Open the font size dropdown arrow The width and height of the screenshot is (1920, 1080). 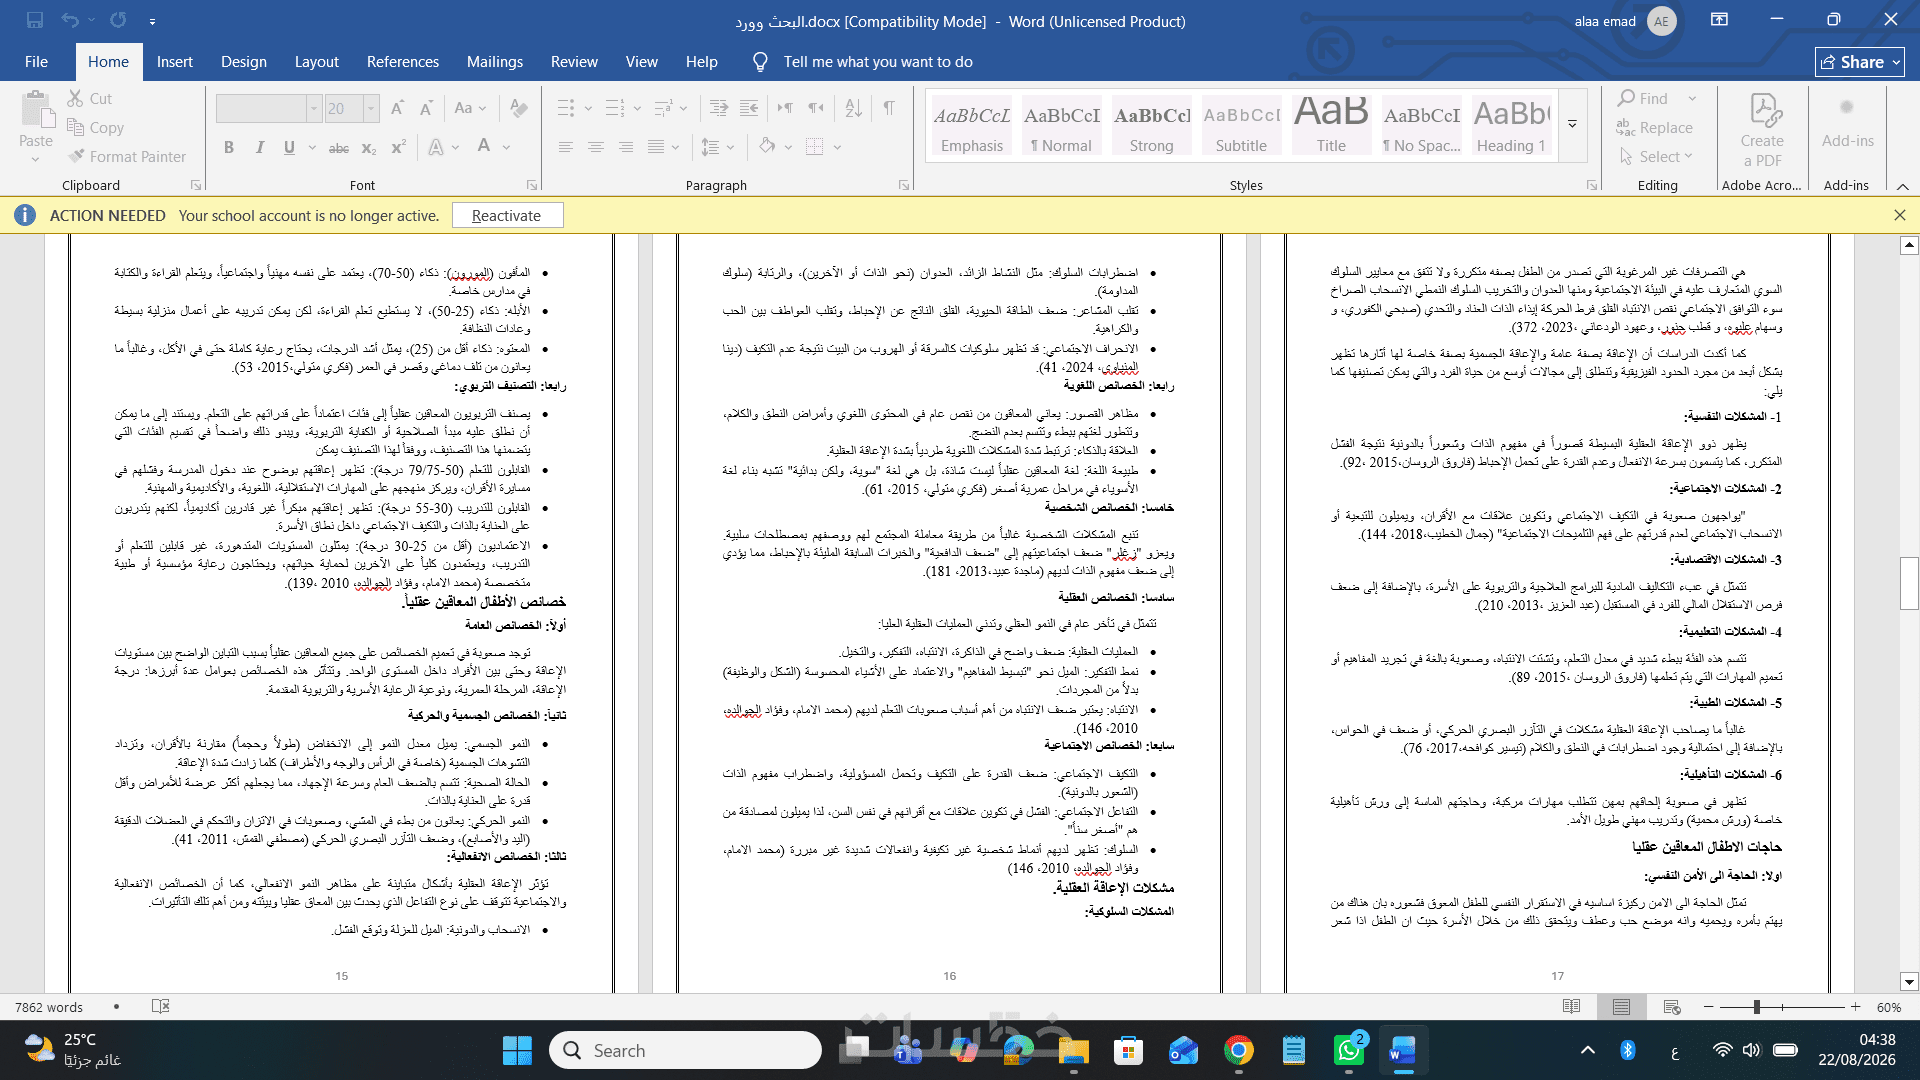pos(371,108)
